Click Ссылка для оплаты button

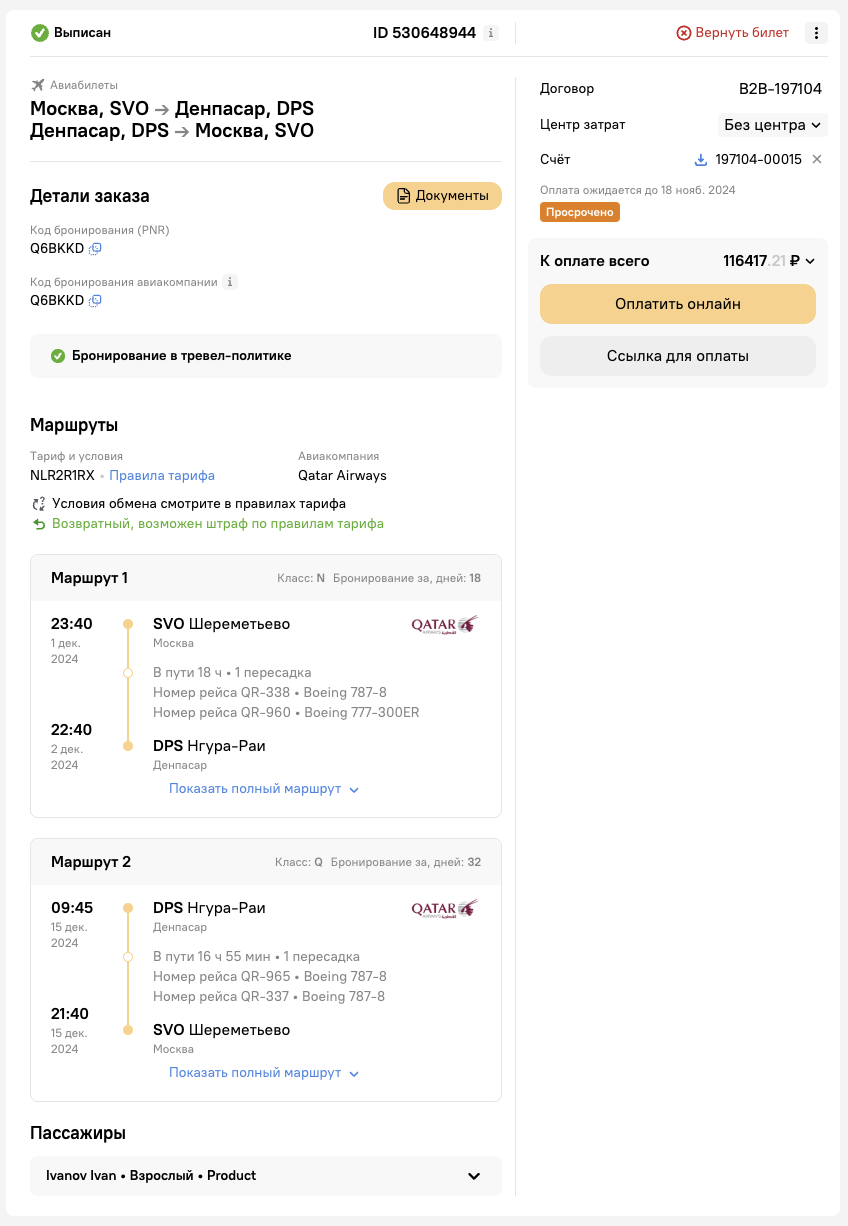tap(678, 356)
